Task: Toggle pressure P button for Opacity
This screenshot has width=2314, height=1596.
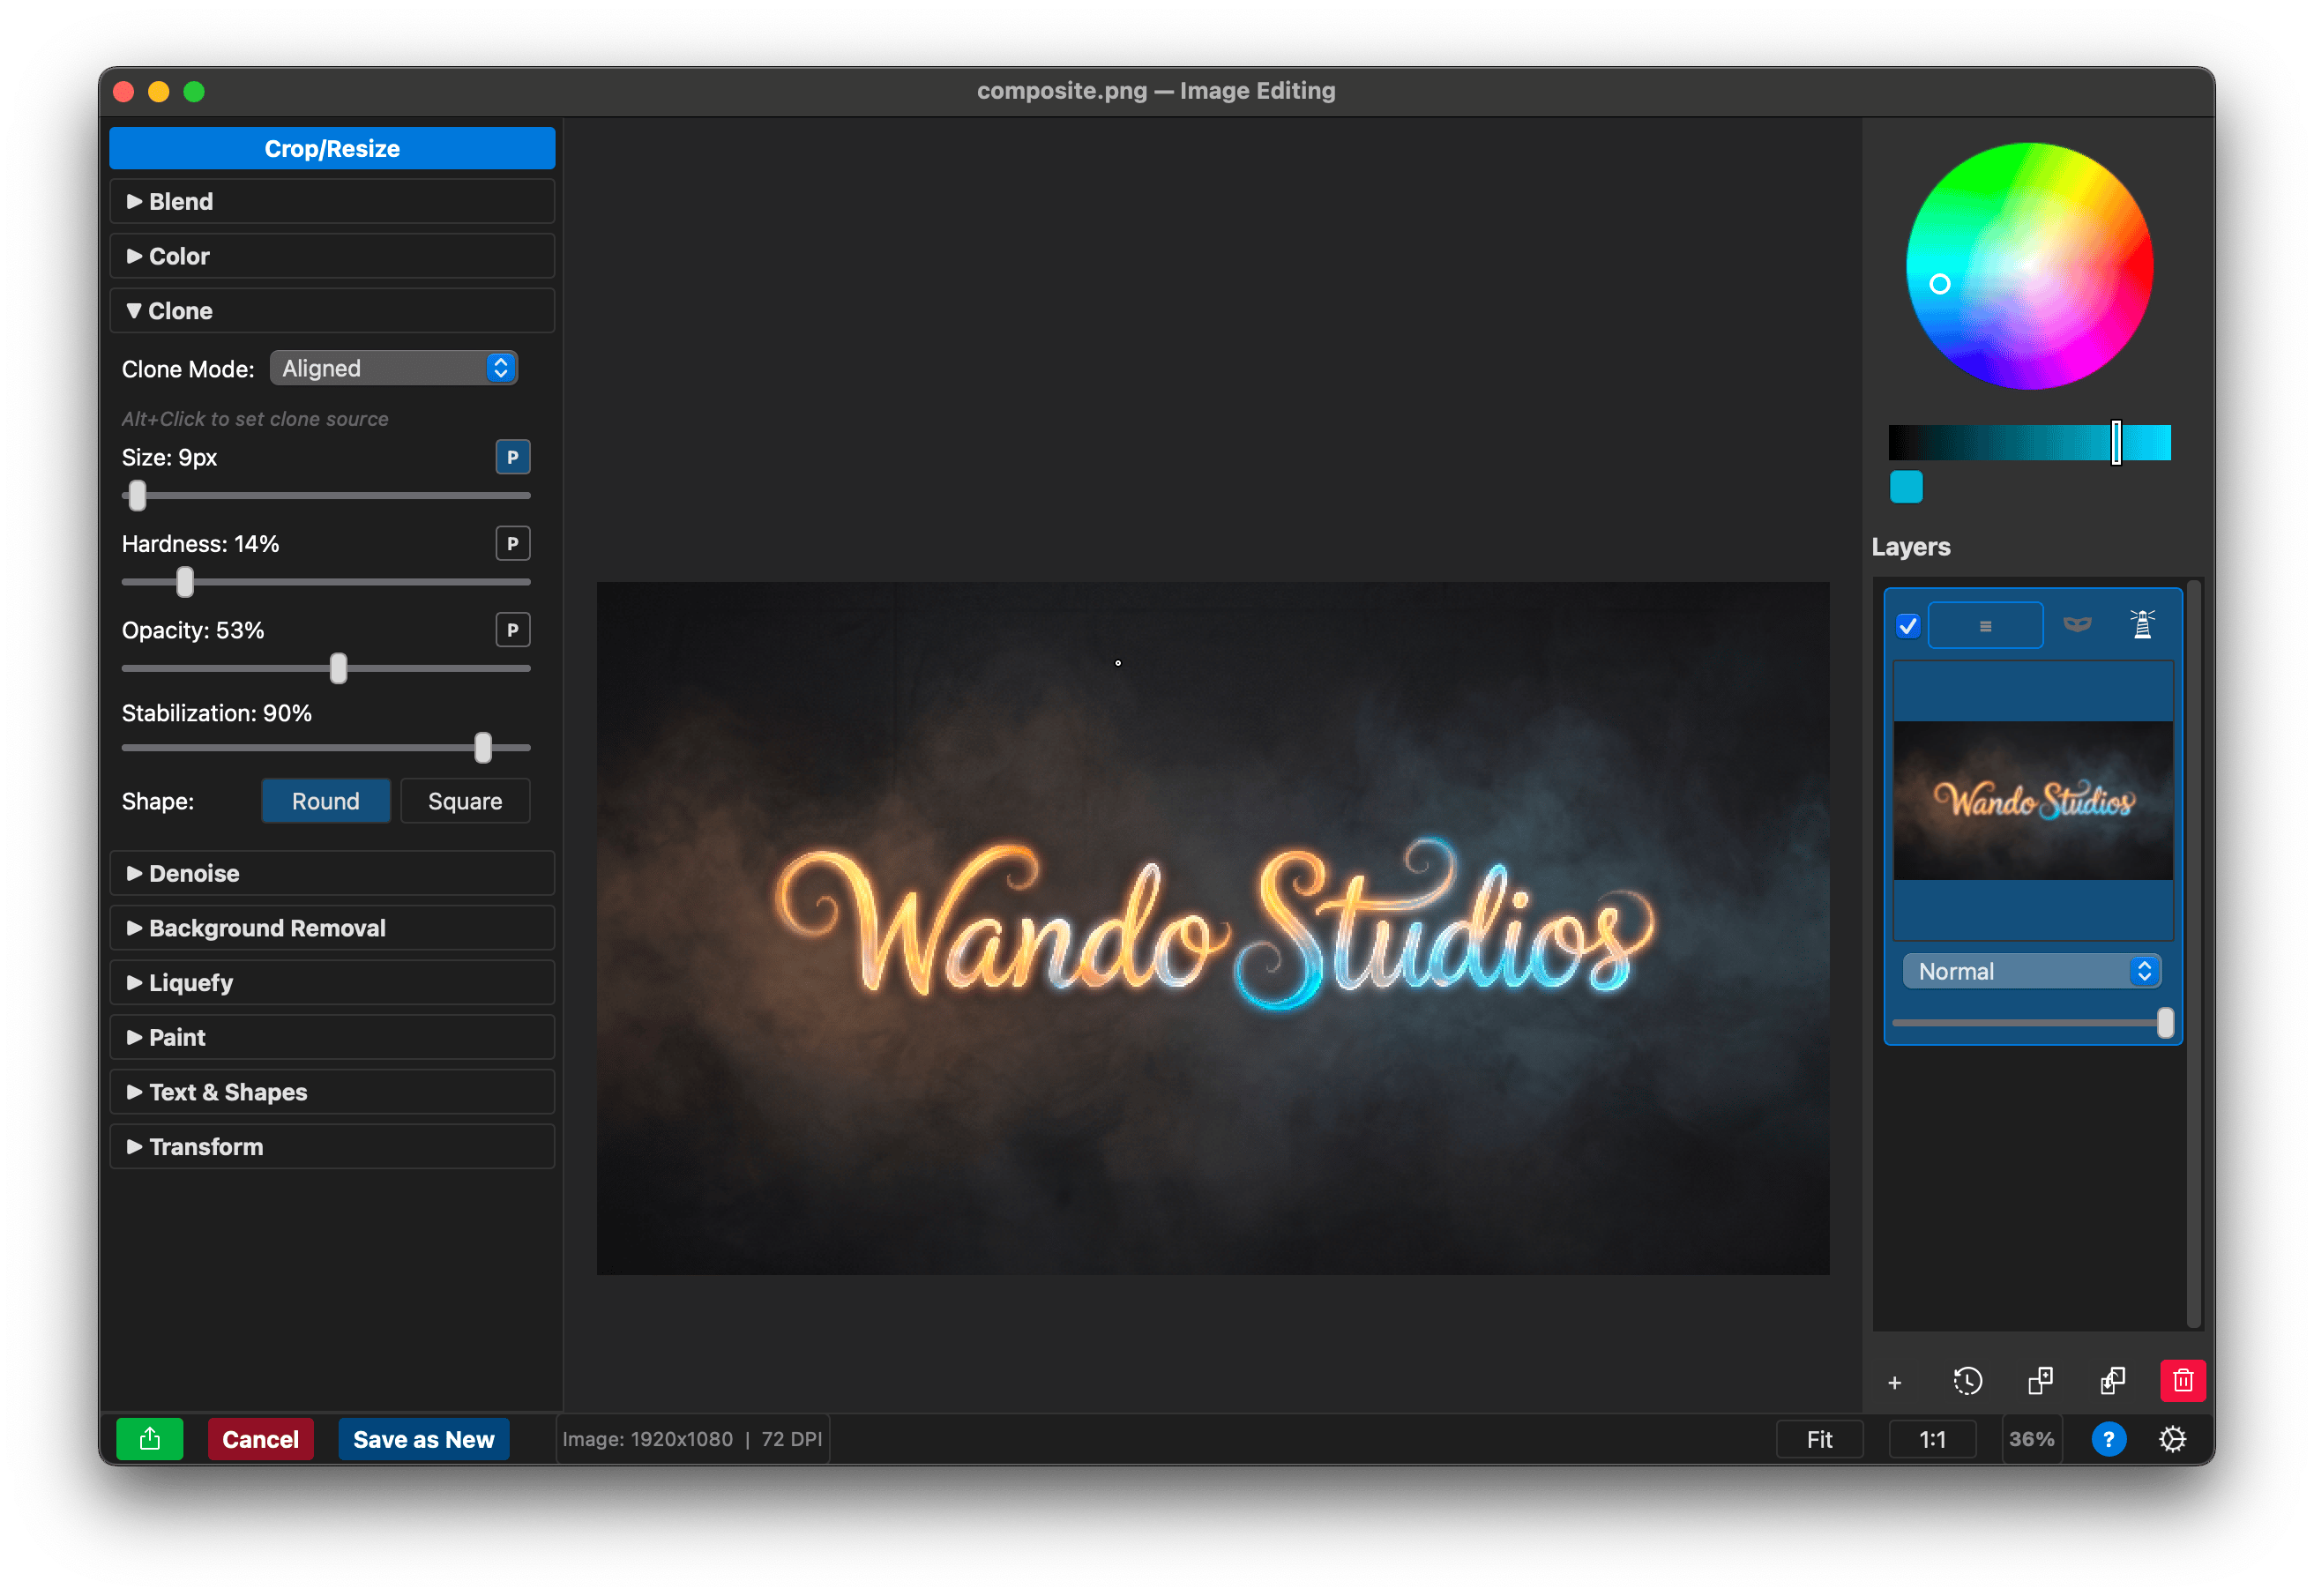Action: (513, 629)
